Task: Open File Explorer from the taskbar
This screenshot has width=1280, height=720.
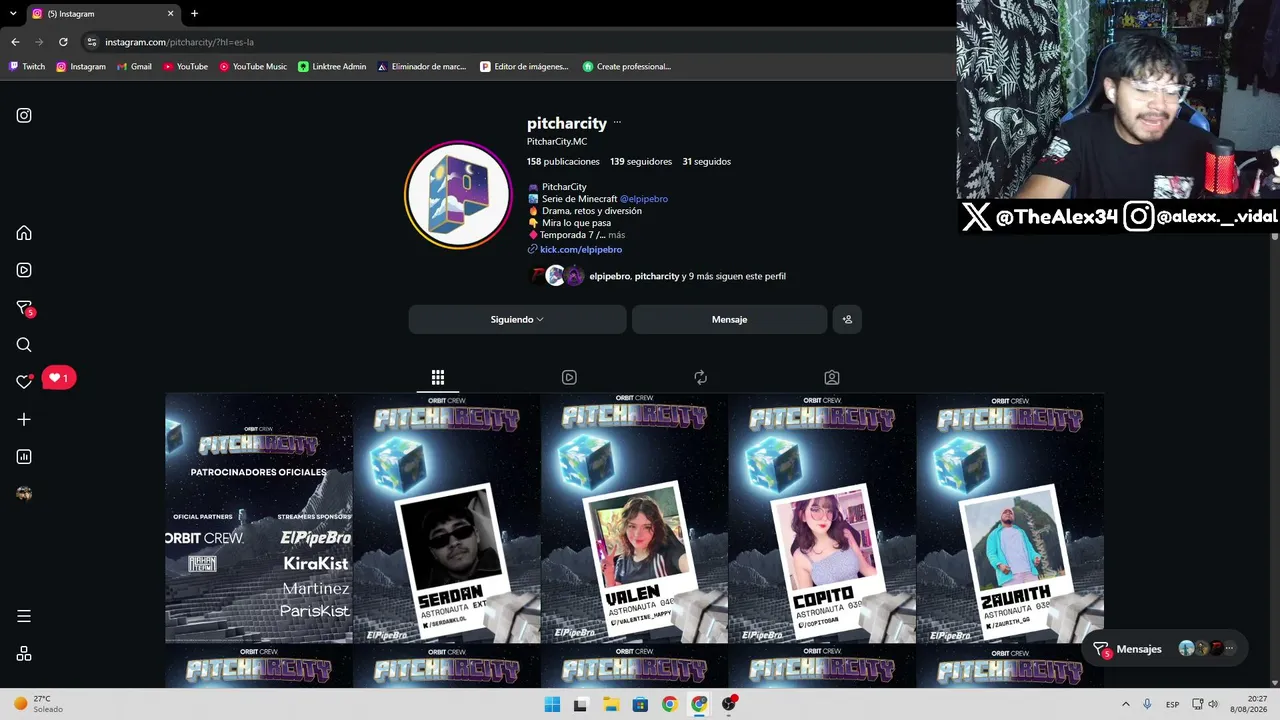Action: tap(610, 704)
